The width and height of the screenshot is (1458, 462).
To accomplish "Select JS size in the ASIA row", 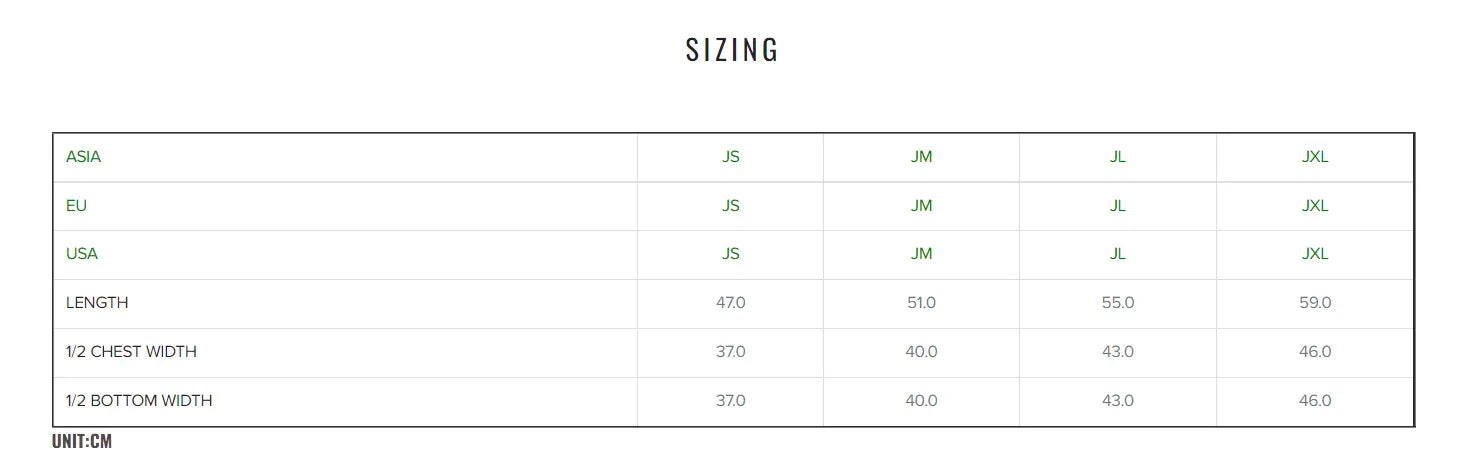I will 731,157.
